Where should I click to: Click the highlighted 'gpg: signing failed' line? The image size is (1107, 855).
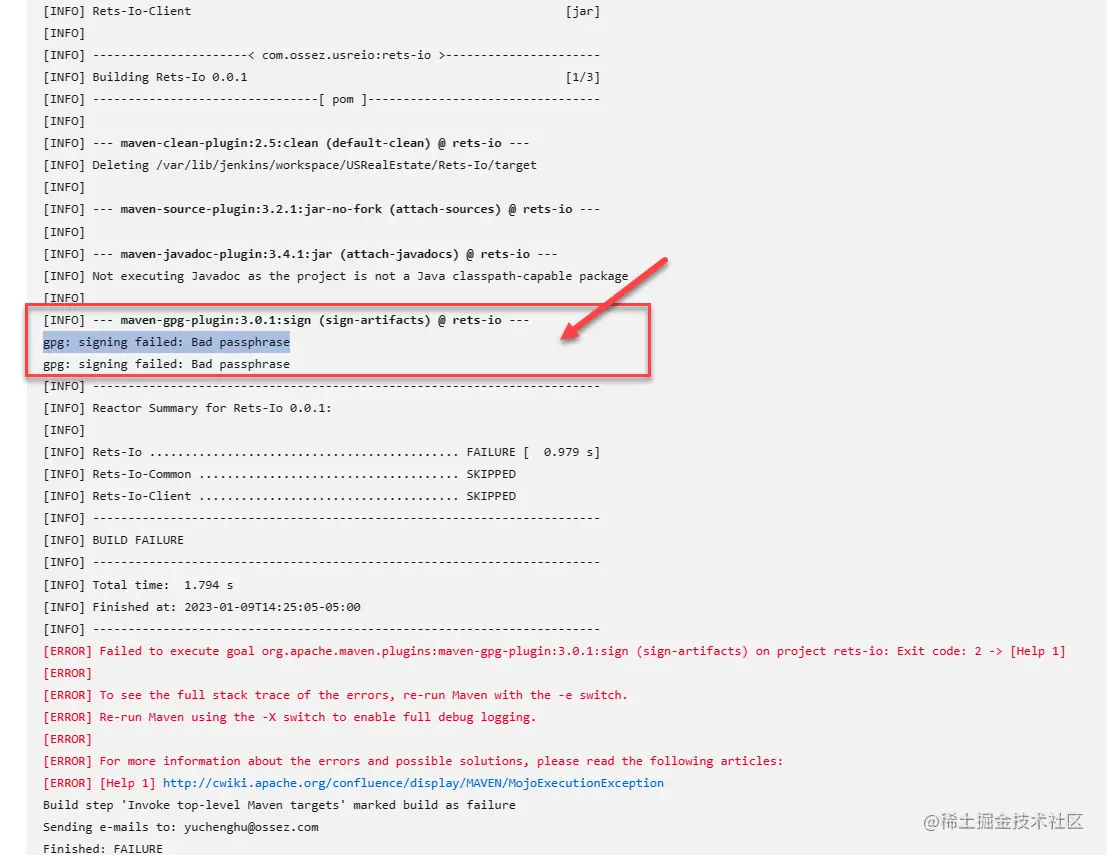pos(166,342)
